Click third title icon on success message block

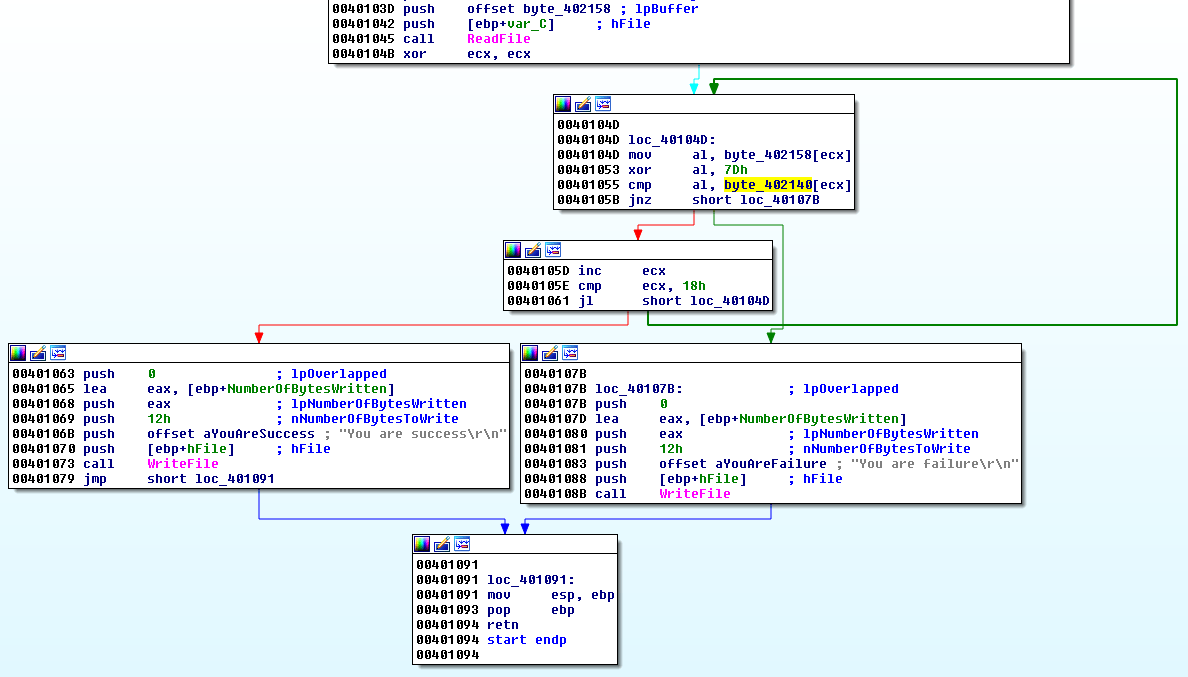[58, 353]
